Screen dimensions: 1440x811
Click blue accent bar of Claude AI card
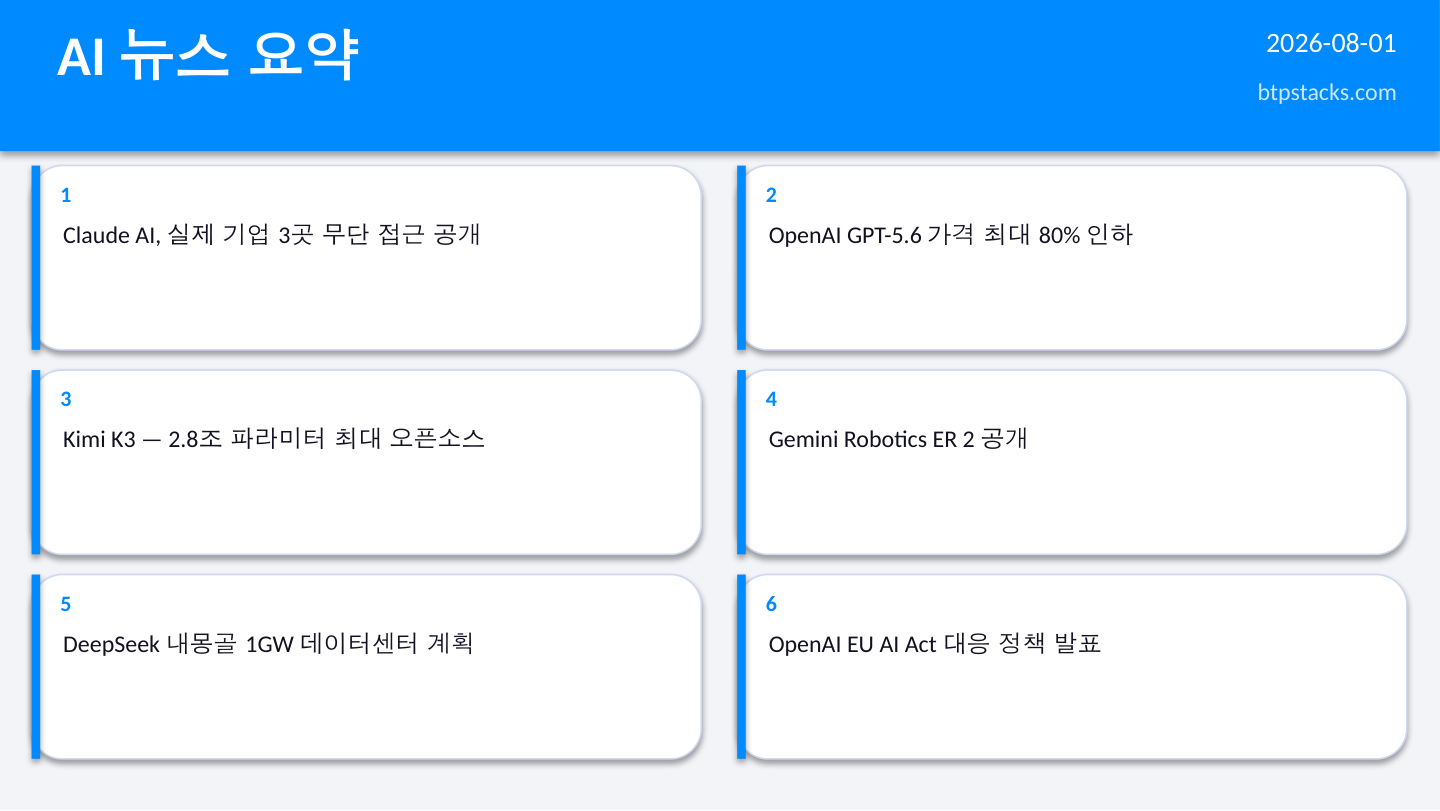36,258
